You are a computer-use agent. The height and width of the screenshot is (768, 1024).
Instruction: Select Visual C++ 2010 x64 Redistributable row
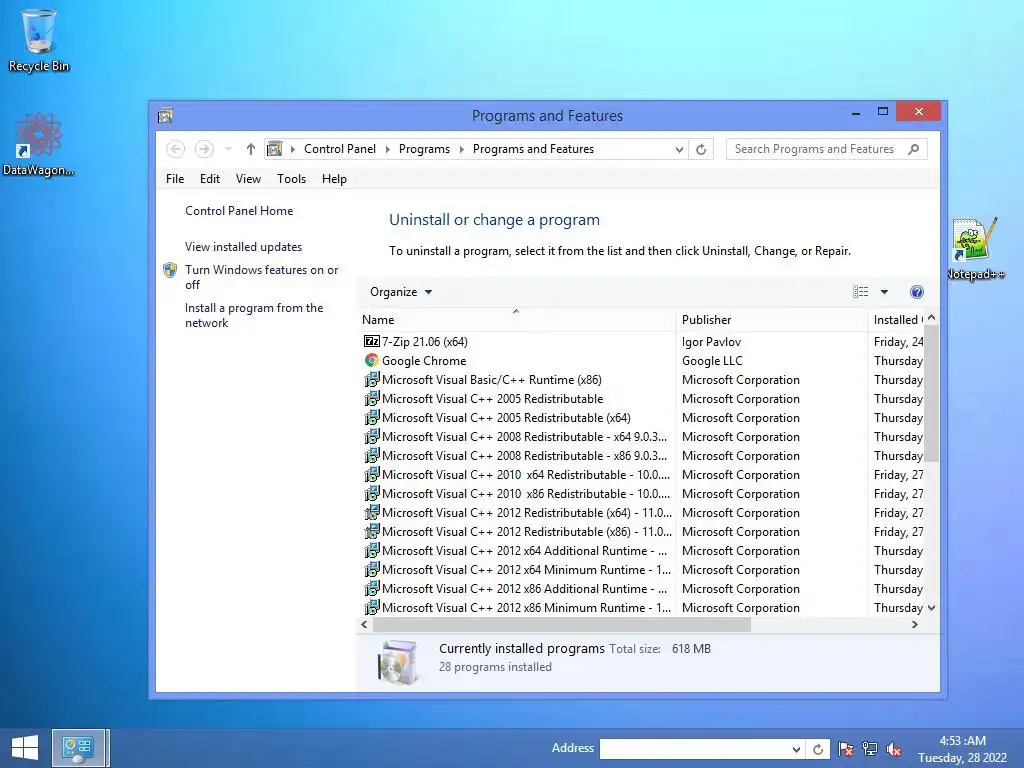[517, 475]
